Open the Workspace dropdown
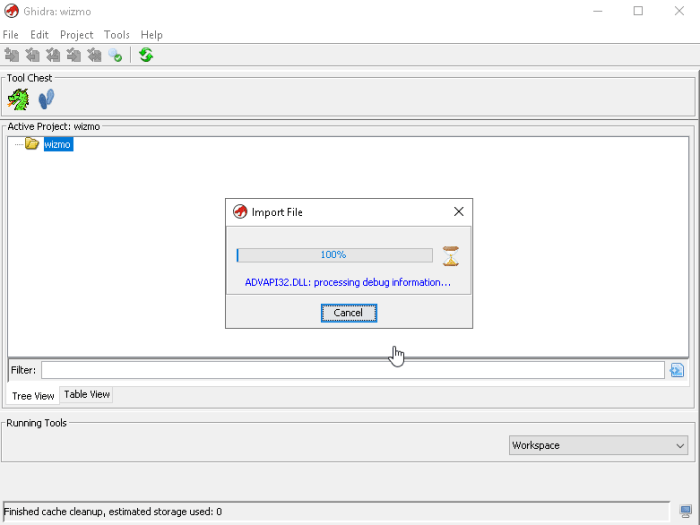Viewport: 700px width, 525px height. pyautogui.click(x=598, y=445)
